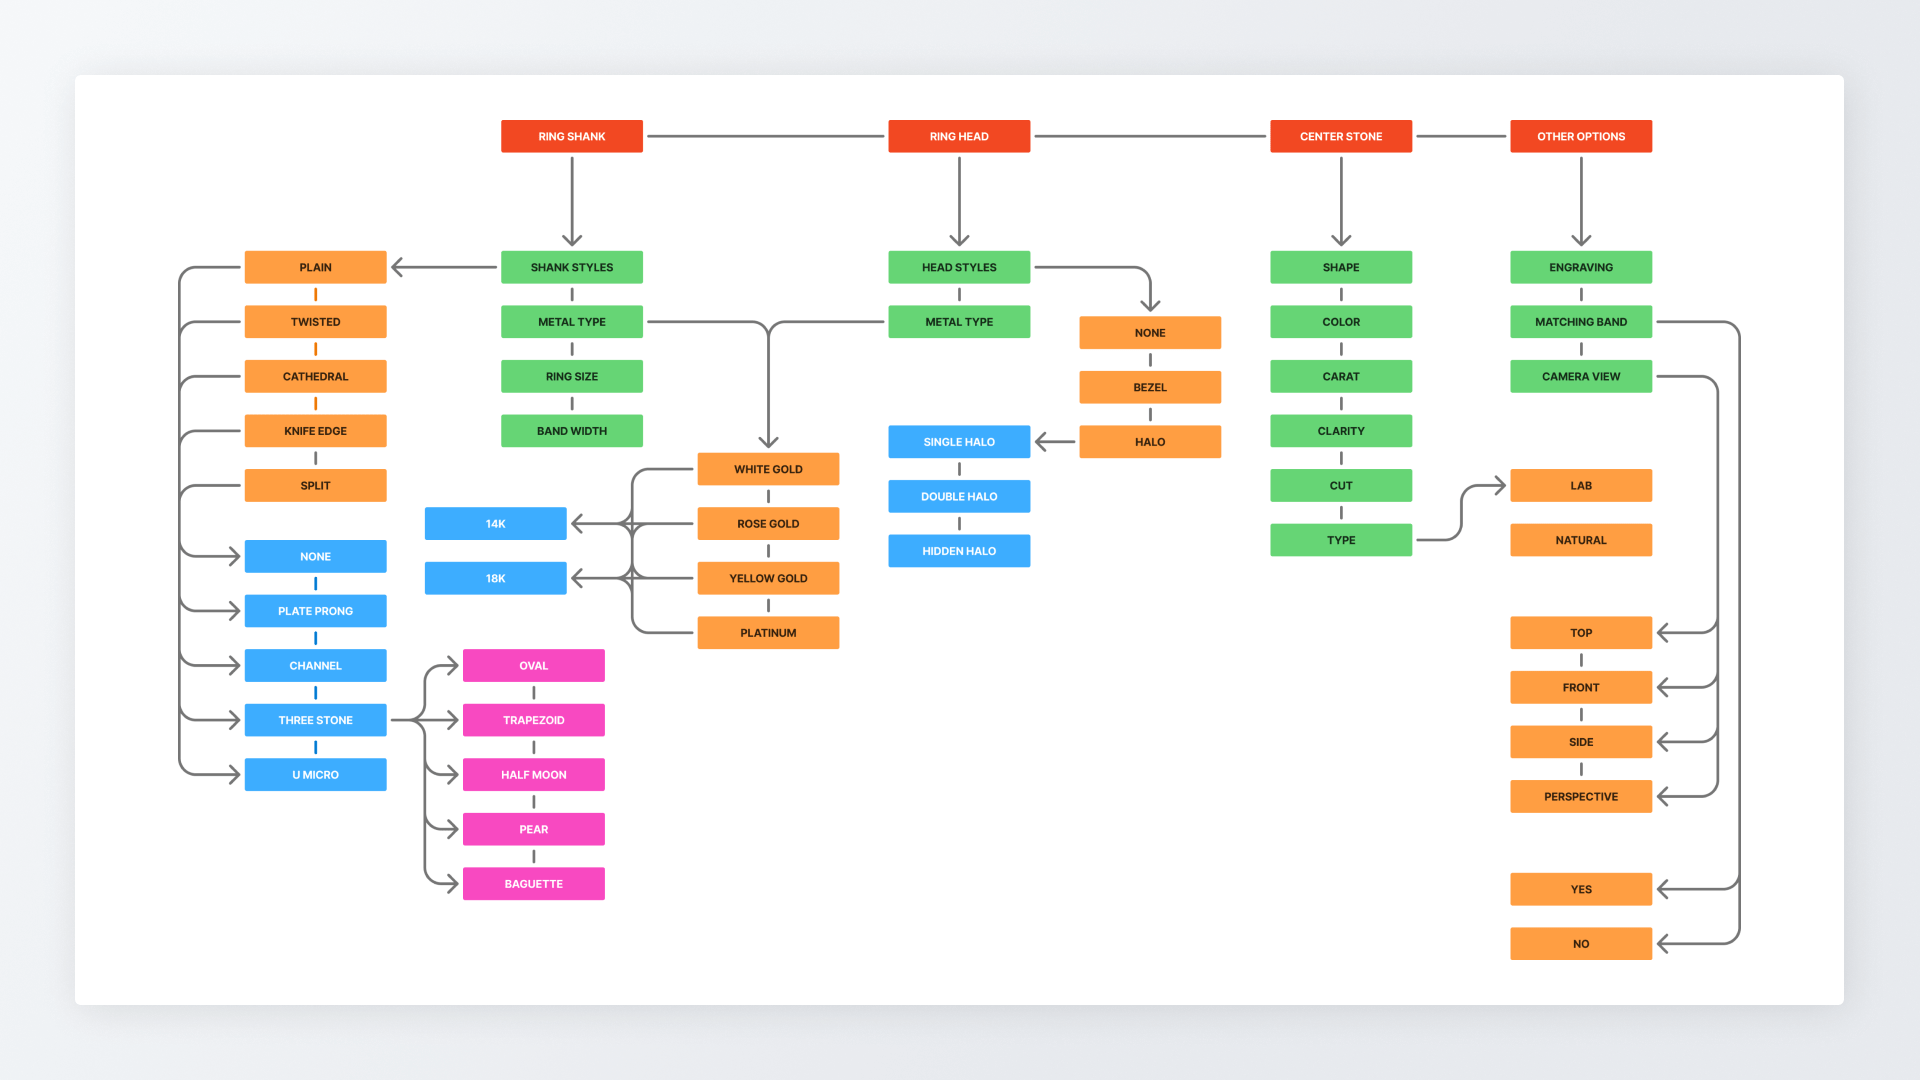Select the green CLARITY box
The image size is (1920, 1080).
tap(1340, 431)
